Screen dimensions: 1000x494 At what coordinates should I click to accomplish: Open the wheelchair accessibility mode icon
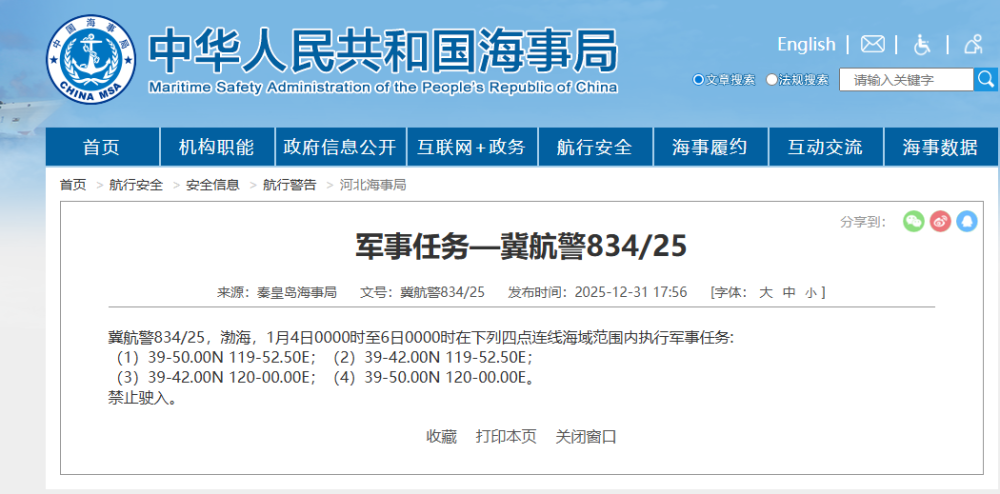point(922,44)
